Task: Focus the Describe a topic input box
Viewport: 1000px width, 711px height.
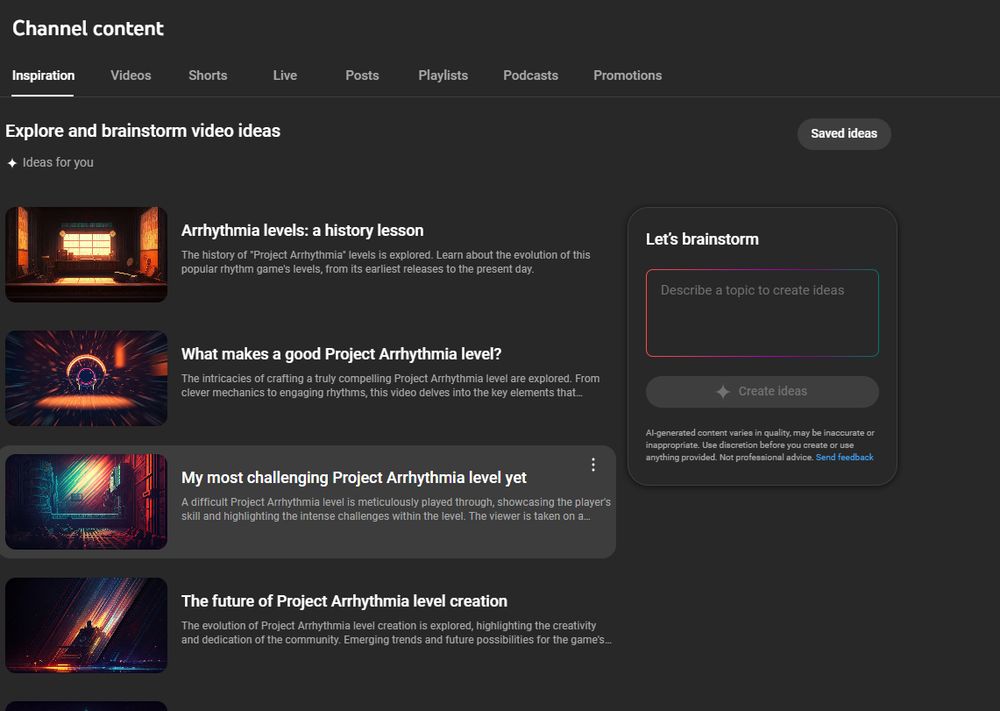Action: coord(762,312)
